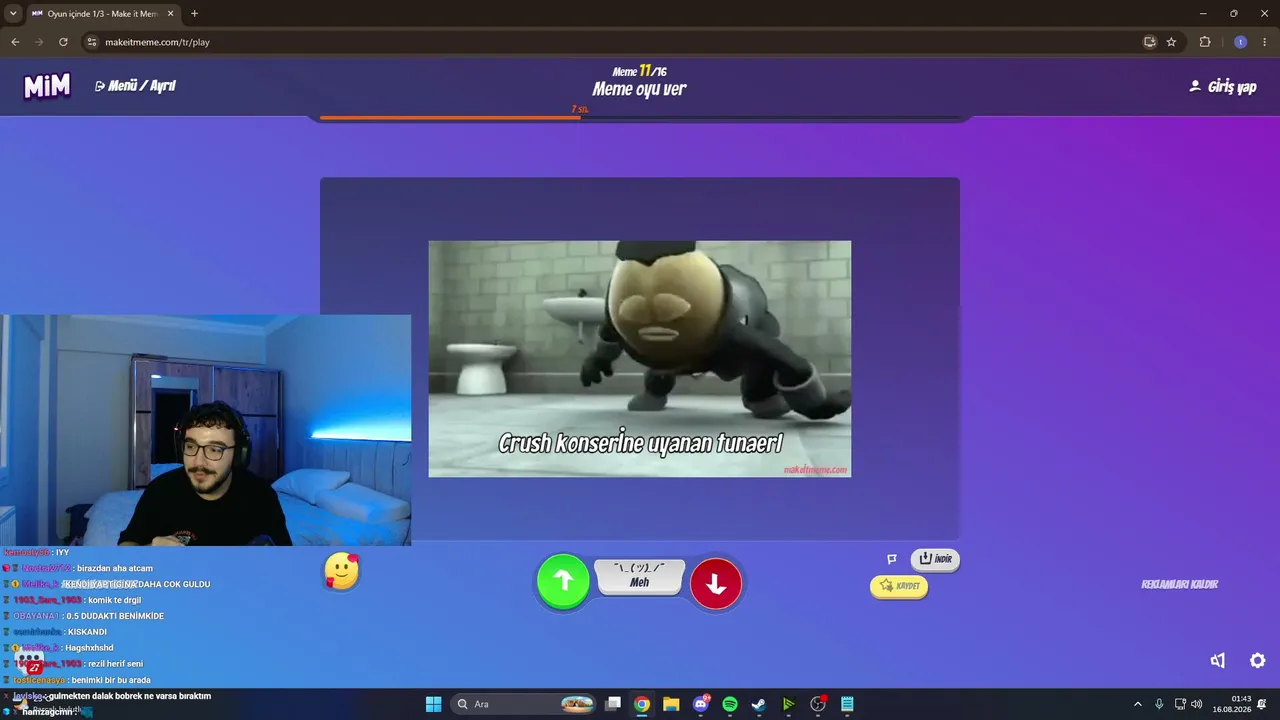Reload the makeitmeme page
The image size is (1280, 720).
pyautogui.click(x=63, y=42)
